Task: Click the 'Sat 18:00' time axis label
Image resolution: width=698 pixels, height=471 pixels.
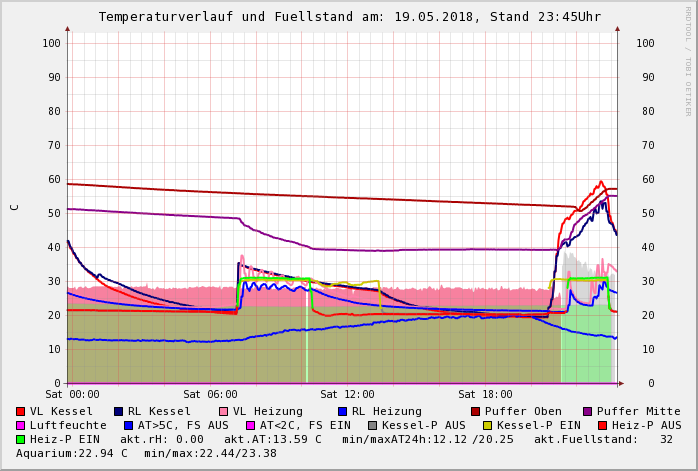Action: coord(485,394)
